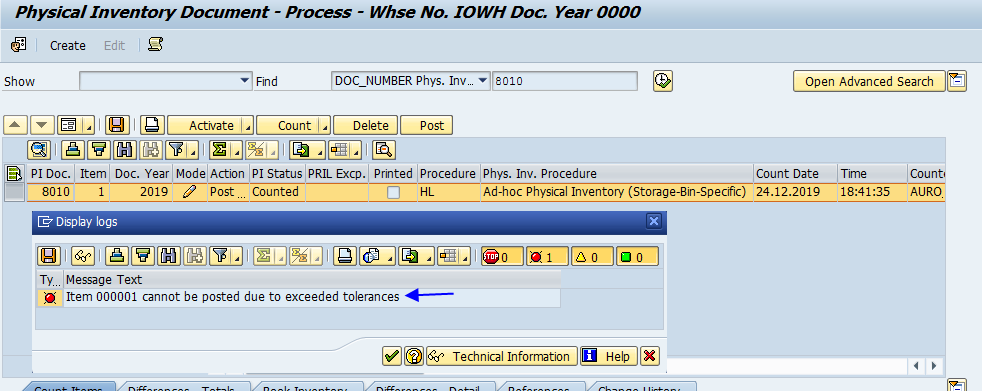Click binoculars Find icon in Display logs toolbar

167,256
